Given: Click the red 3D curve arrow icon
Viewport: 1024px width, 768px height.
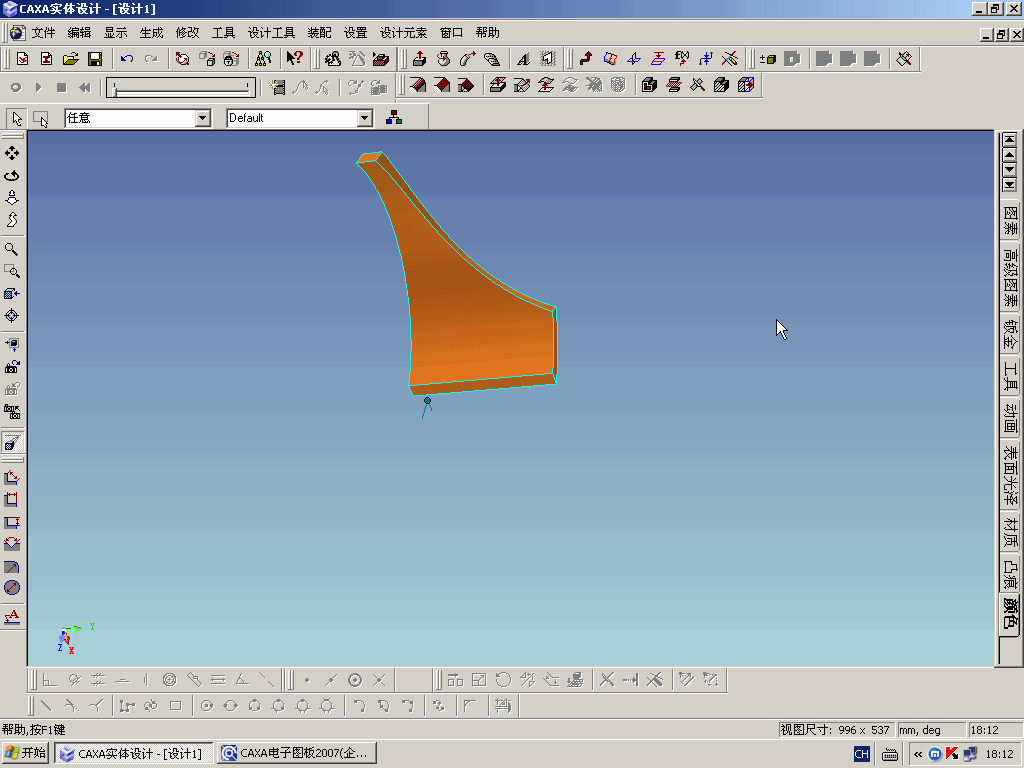Looking at the screenshot, I should point(586,59).
